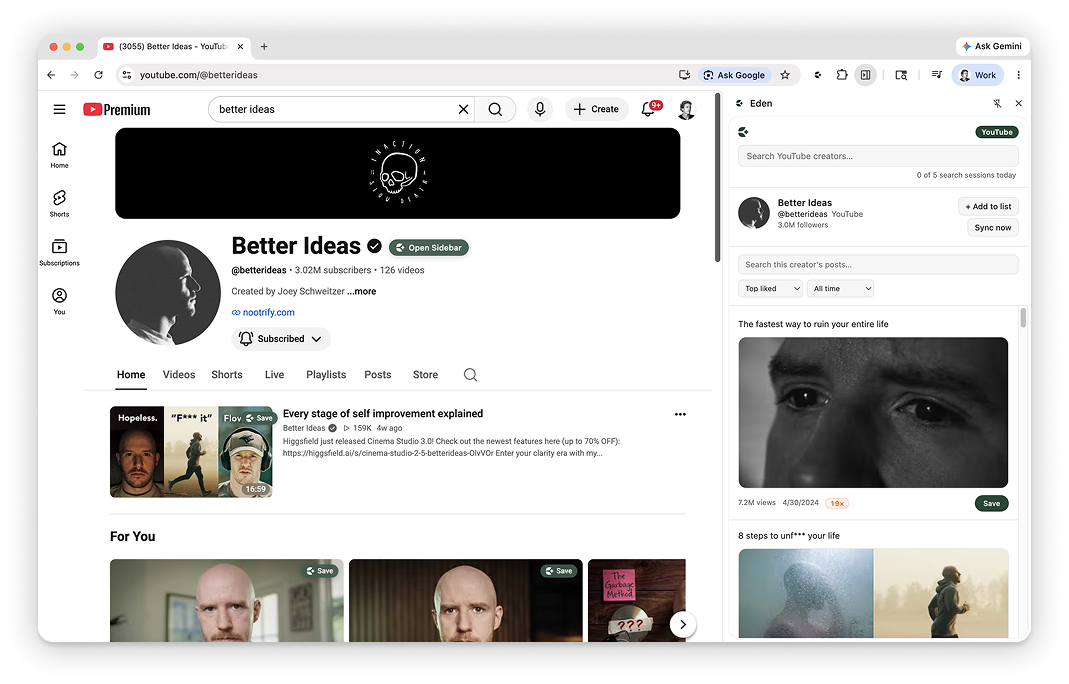Toggle the browser side panel icon
Screen dimensions: 1069x684
point(865,75)
